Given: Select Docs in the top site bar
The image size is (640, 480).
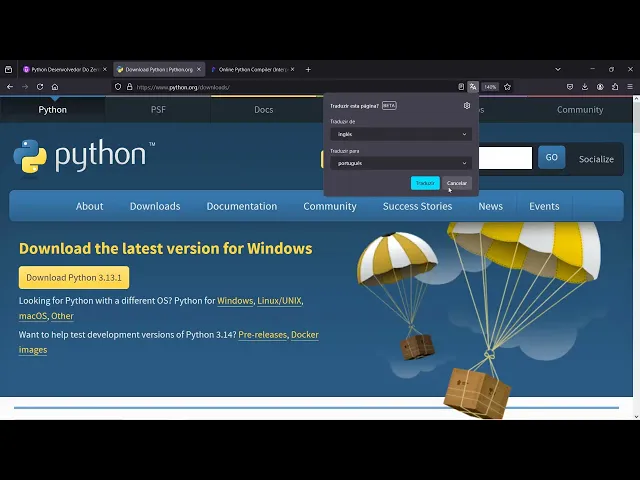Looking at the screenshot, I should tap(264, 109).
